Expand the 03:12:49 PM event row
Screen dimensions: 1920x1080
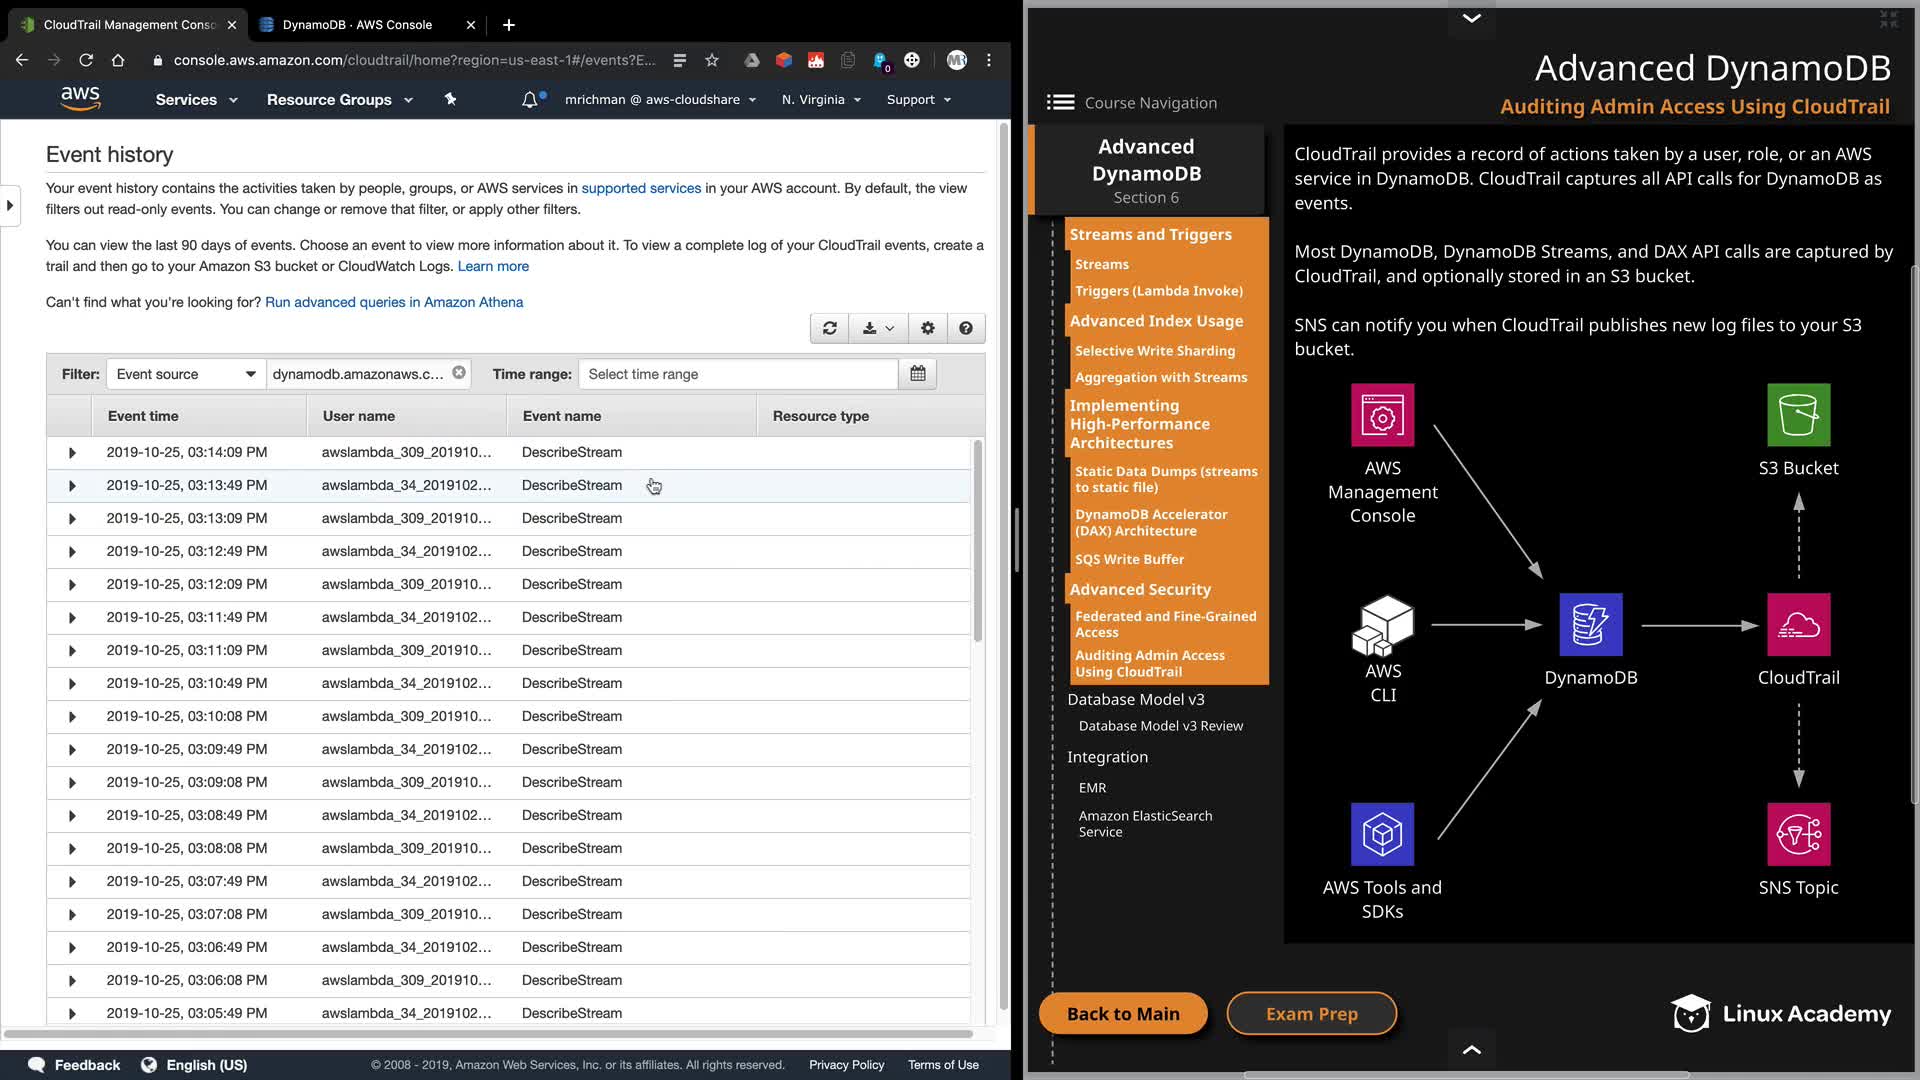(x=72, y=552)
